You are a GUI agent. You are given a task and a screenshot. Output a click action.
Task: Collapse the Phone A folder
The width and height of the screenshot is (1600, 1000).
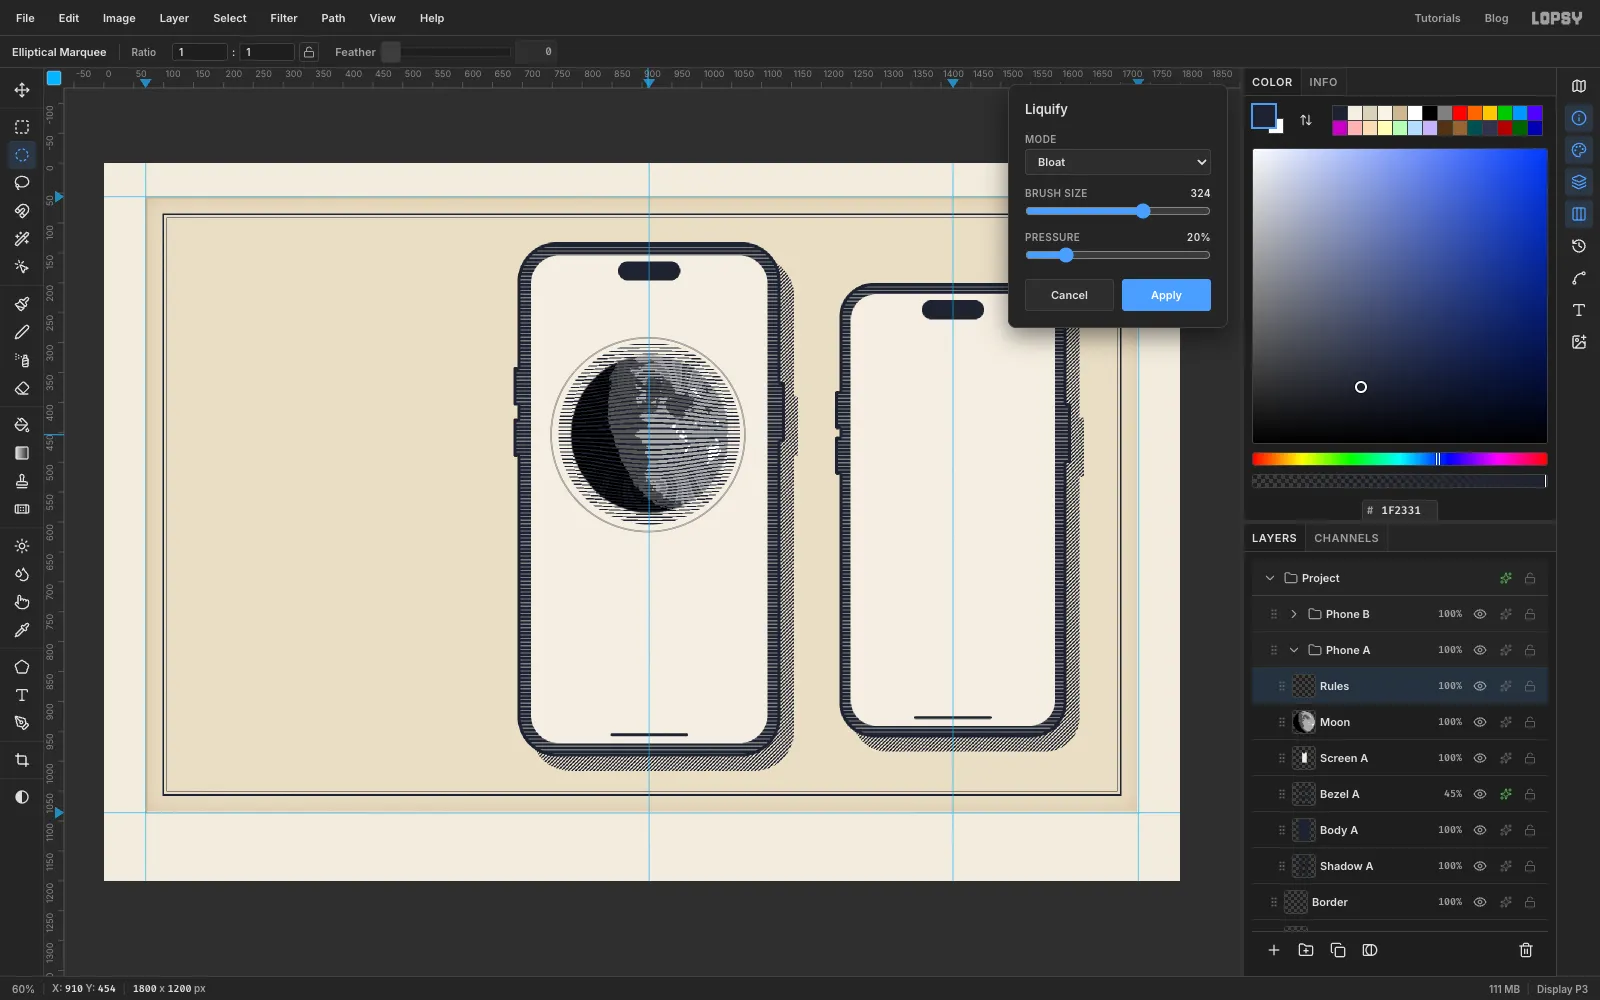1294,650
